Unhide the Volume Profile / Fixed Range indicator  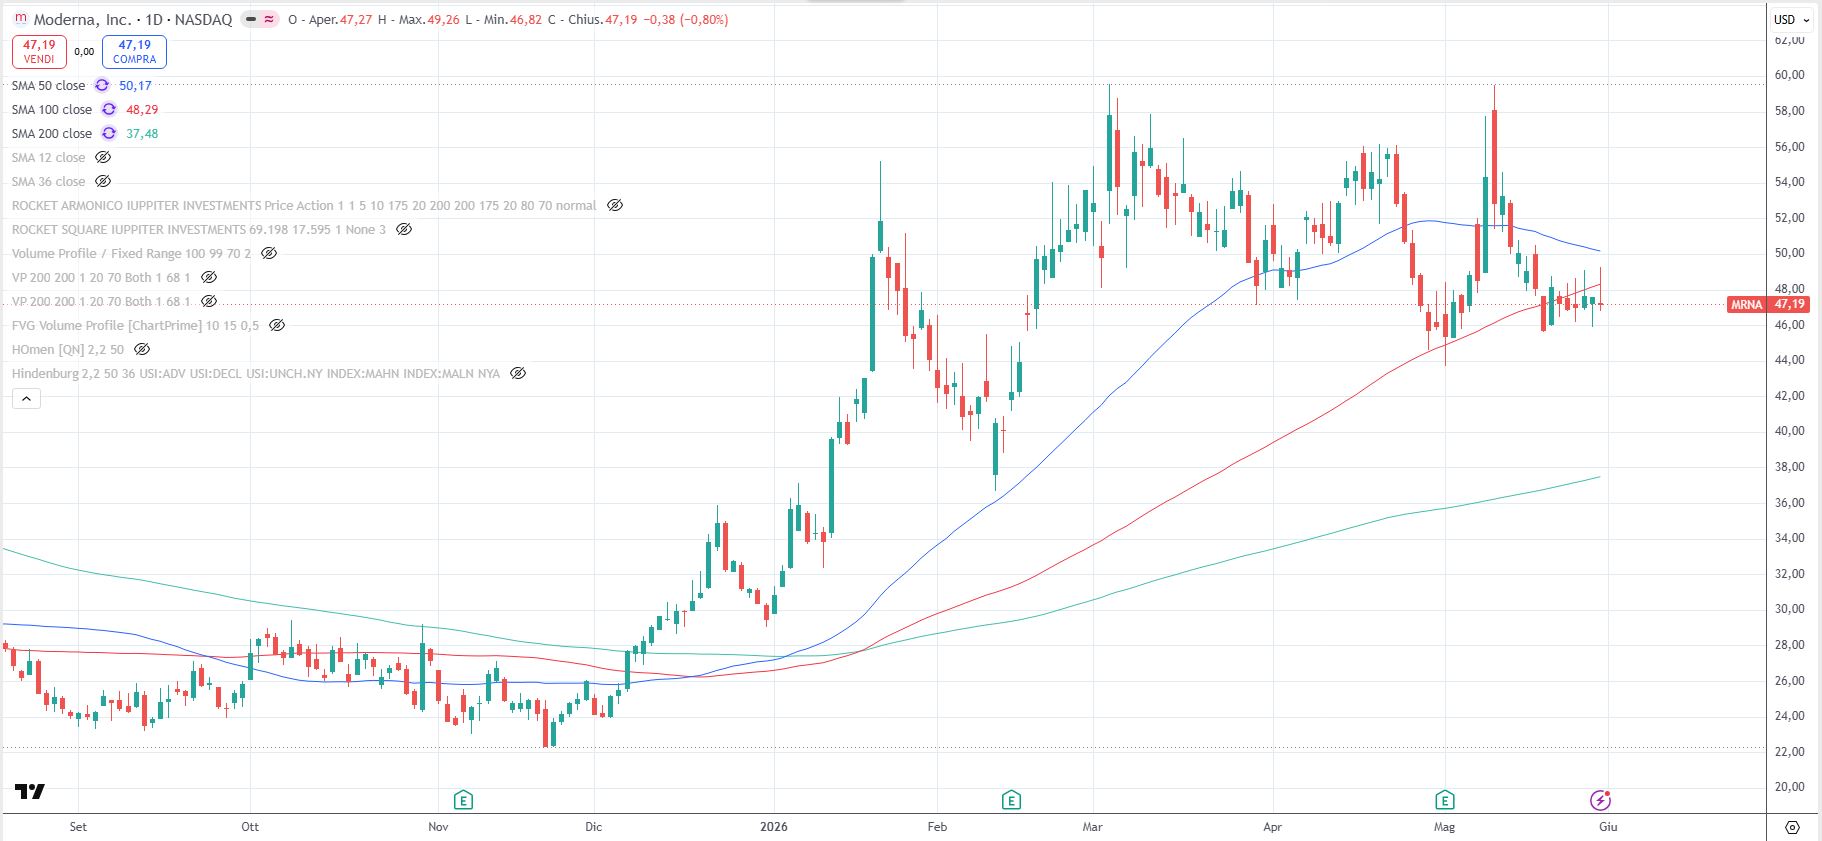(269, 254)
